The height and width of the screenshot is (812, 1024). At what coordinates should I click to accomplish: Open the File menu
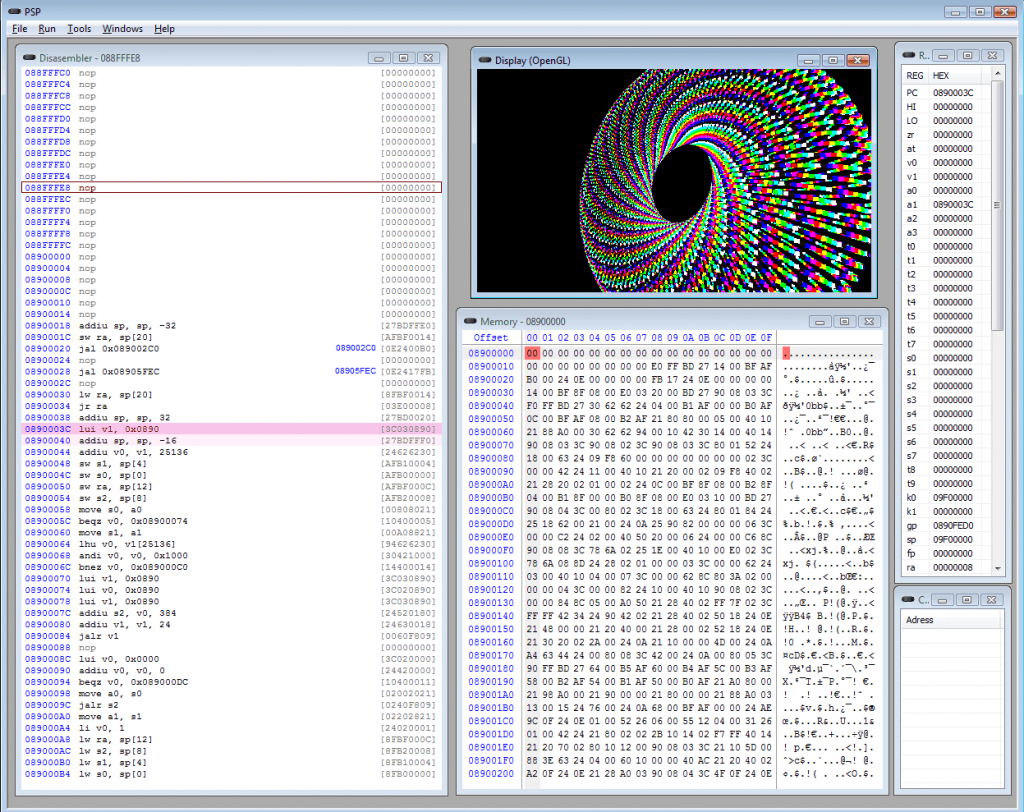click(x=20, y=29)
